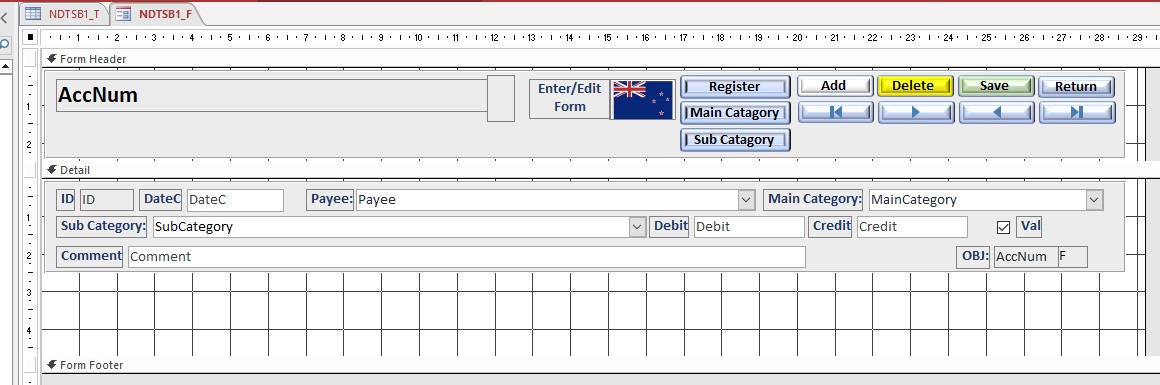Select the ID label
This screenshot has width=1160, height=385.
pos(67,199)
